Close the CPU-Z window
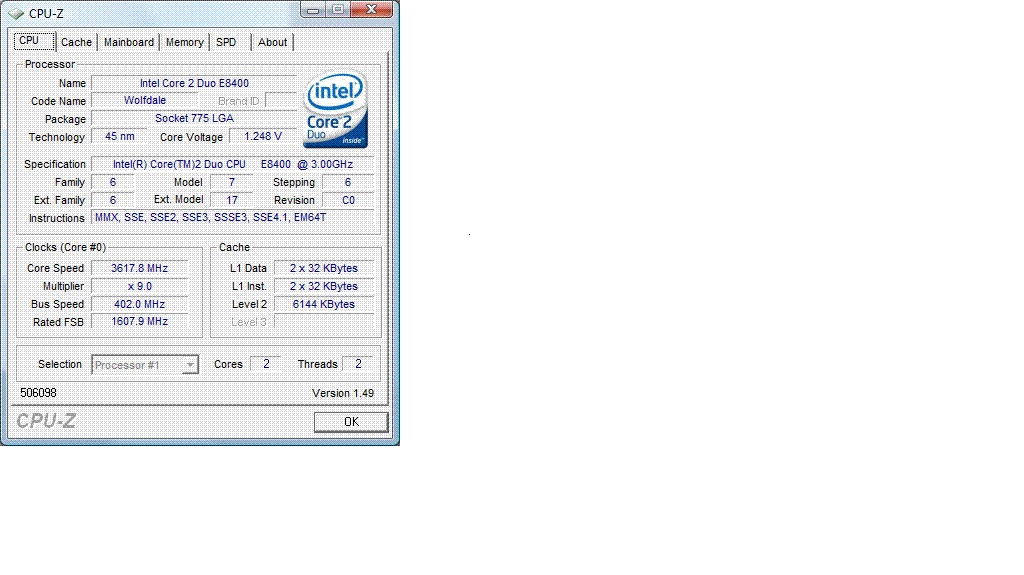Viewport: 1024px width, 575px height. [372, 9]
